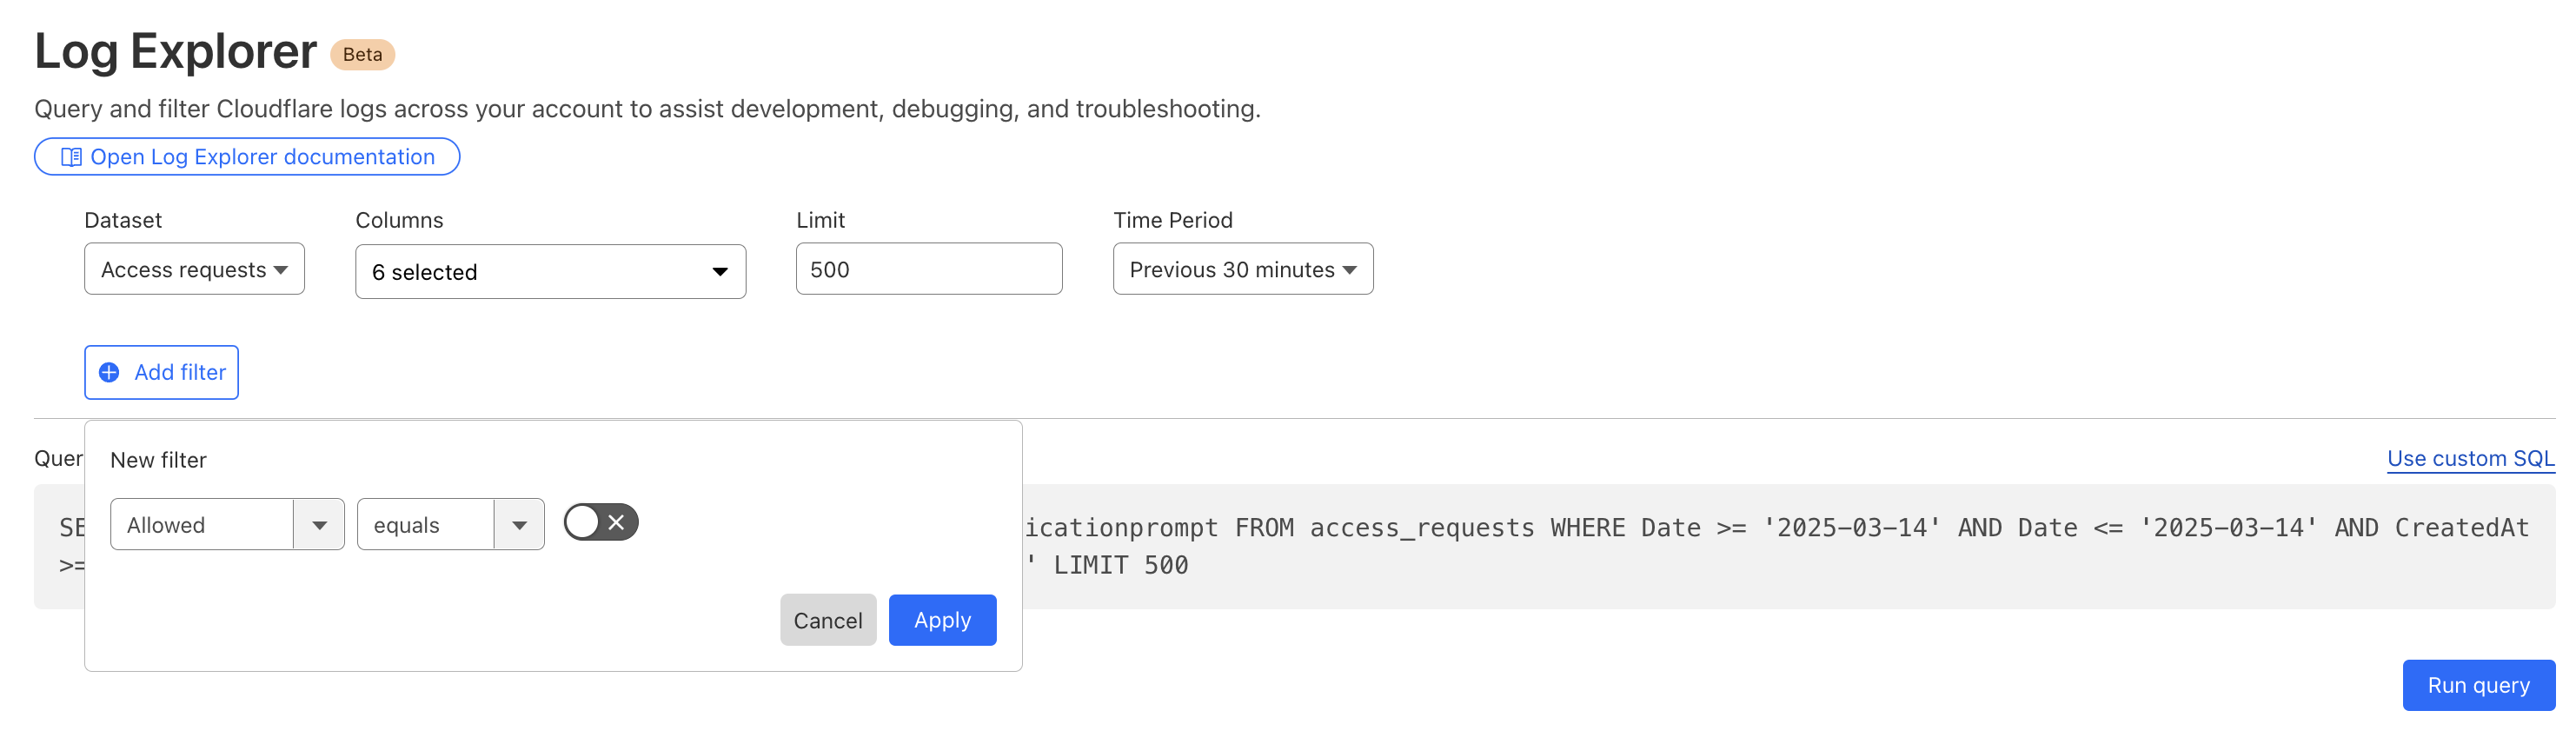2576x744 pixels.
Task: Open the equals operator selector
Action: [x=427, y=525]
